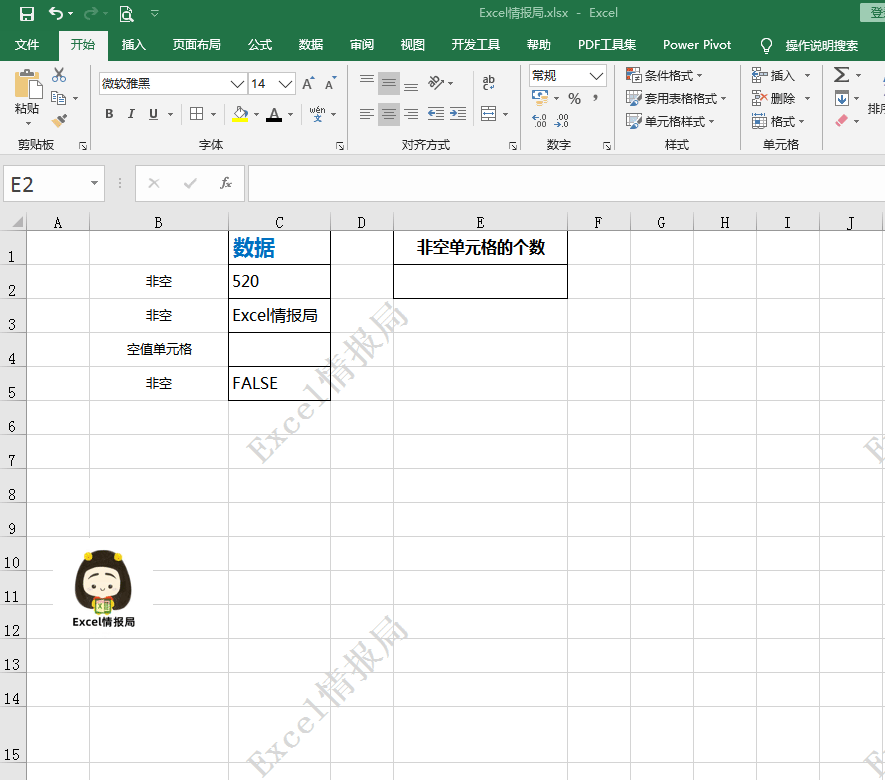Click the 删除 cells button

(774, 99)
